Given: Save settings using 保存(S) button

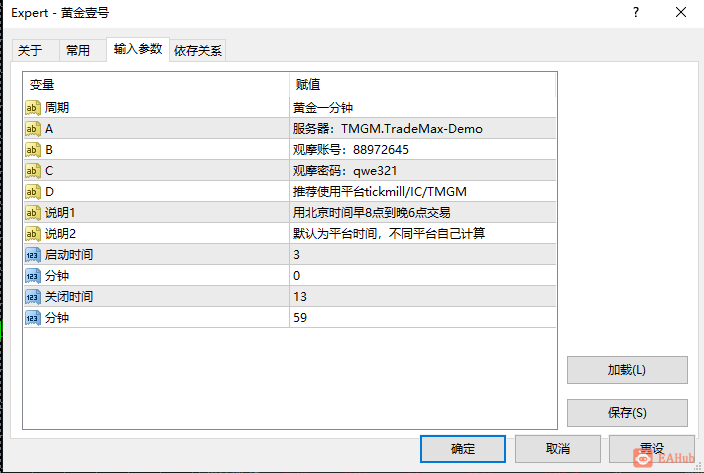Looking at the screenshot, I should (627, 413).
